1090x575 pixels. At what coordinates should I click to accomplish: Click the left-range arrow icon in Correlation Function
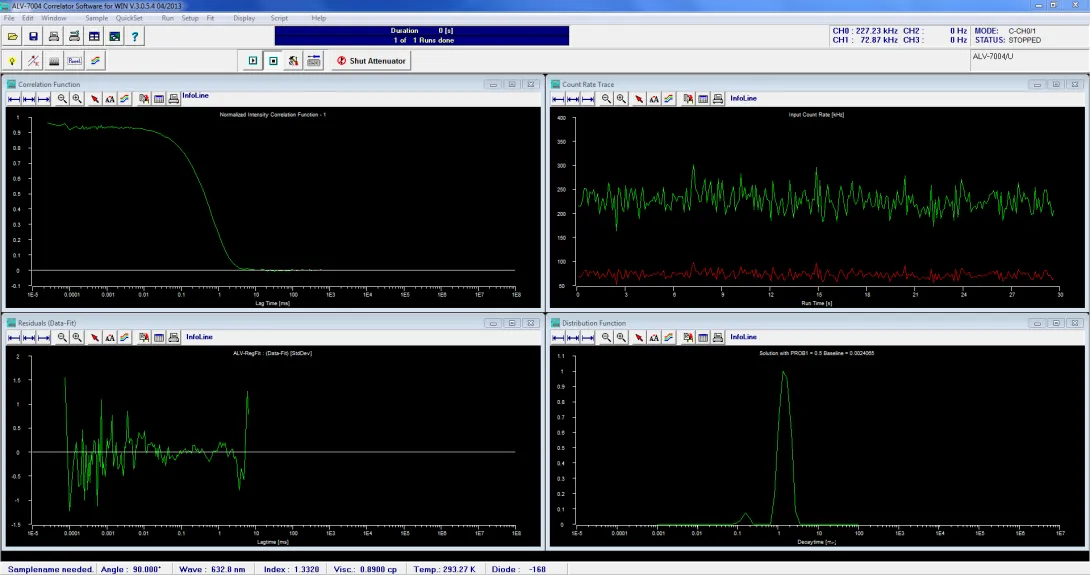coord(14,99)
